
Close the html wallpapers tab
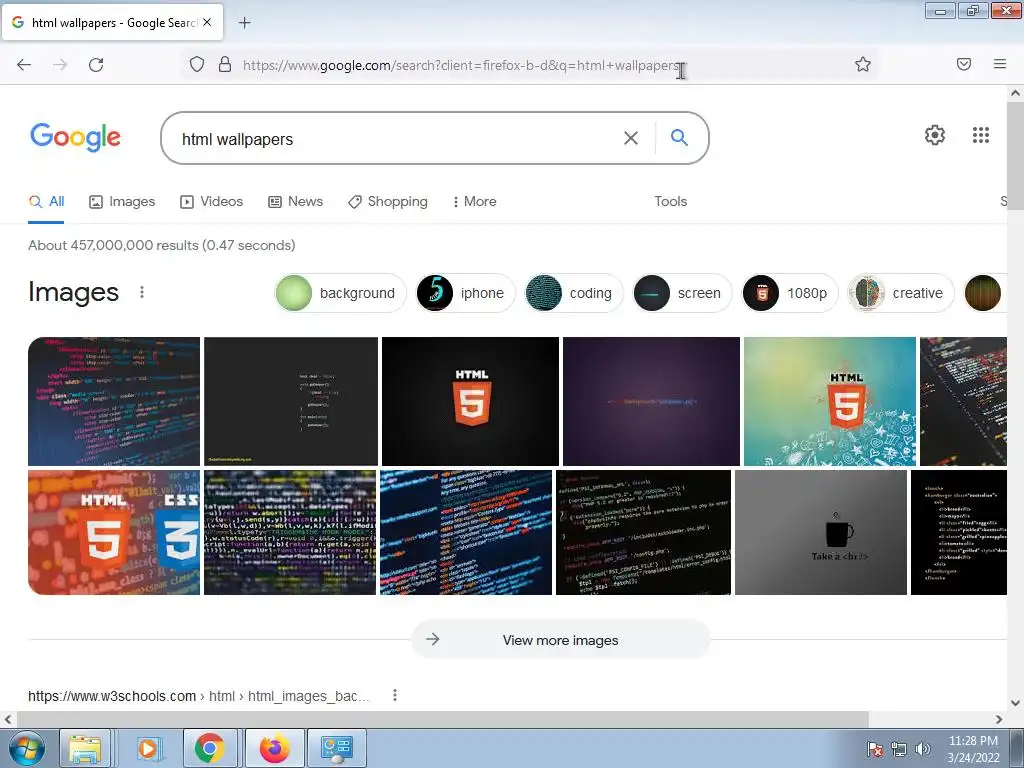pos(207,22)
